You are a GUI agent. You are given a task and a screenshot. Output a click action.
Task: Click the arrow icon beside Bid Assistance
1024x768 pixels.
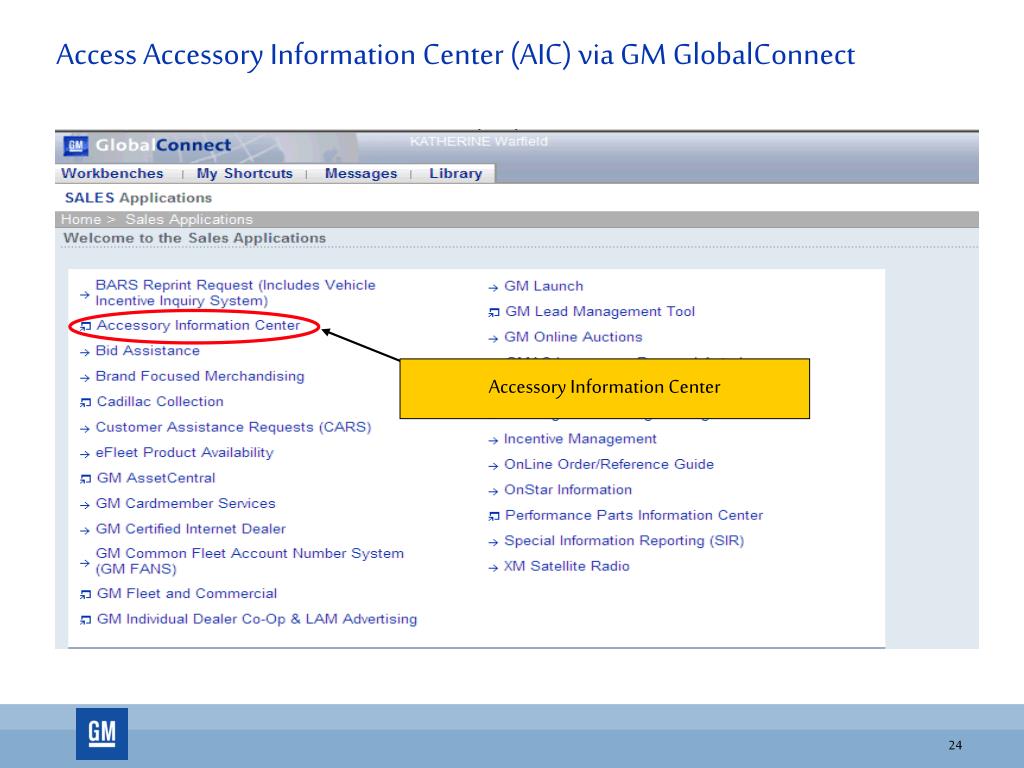coord(84,352)
